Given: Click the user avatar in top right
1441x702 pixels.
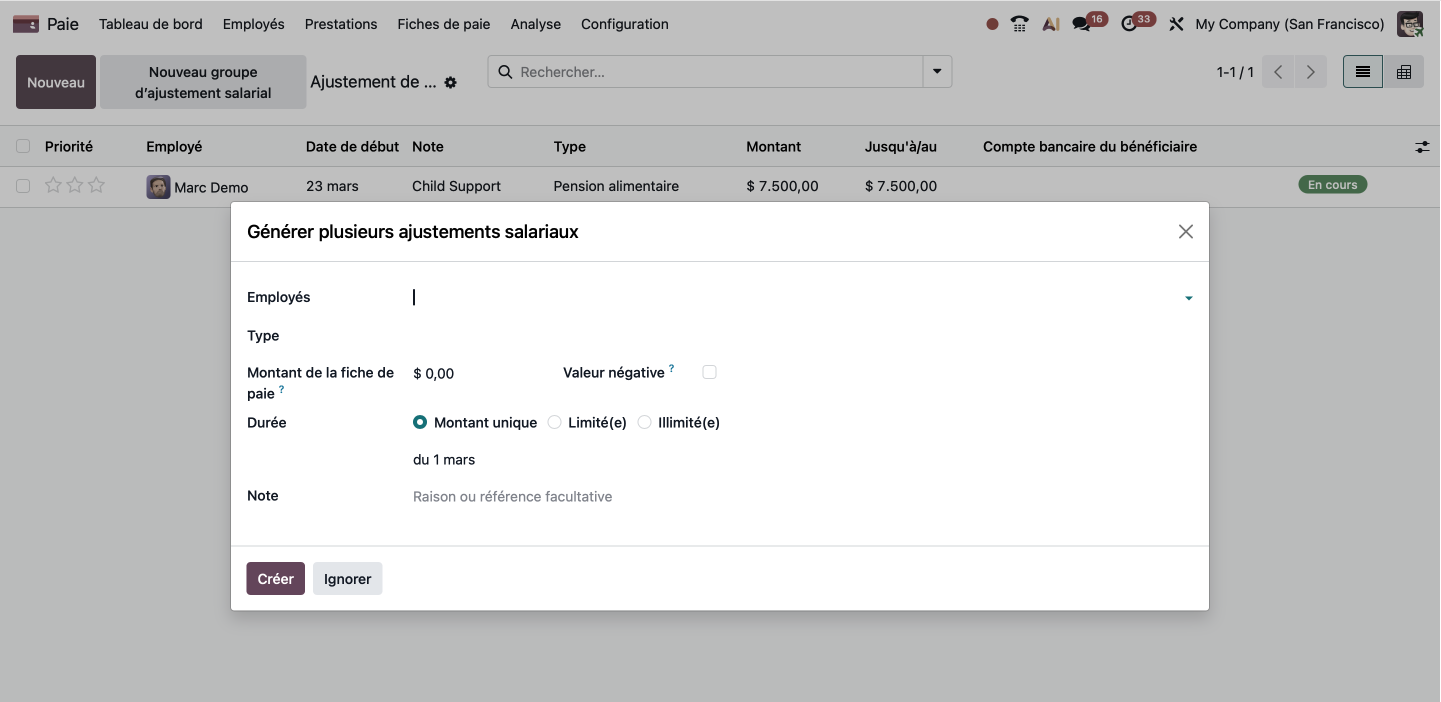Looking at the screenshot, I should tap(1410, 24).
